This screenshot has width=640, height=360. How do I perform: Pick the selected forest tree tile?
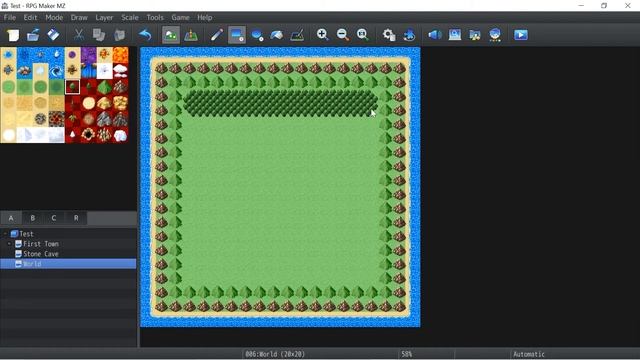click(72, 87)
